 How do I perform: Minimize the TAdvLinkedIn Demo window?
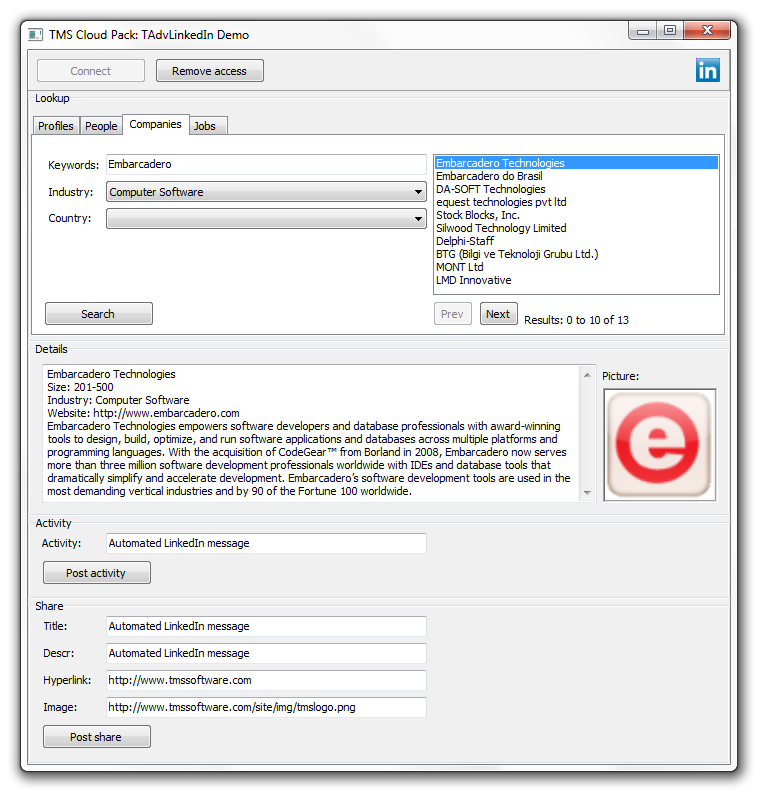643,31
